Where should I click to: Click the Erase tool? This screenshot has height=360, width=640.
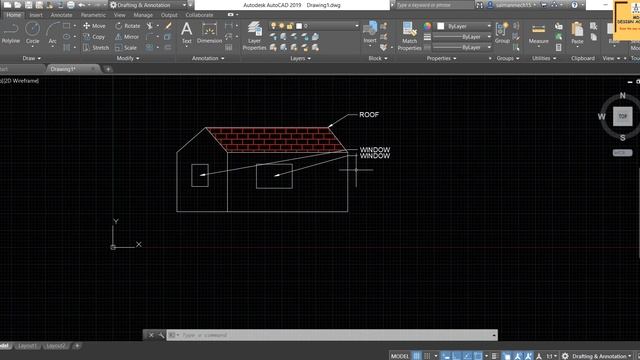point(168,26)
